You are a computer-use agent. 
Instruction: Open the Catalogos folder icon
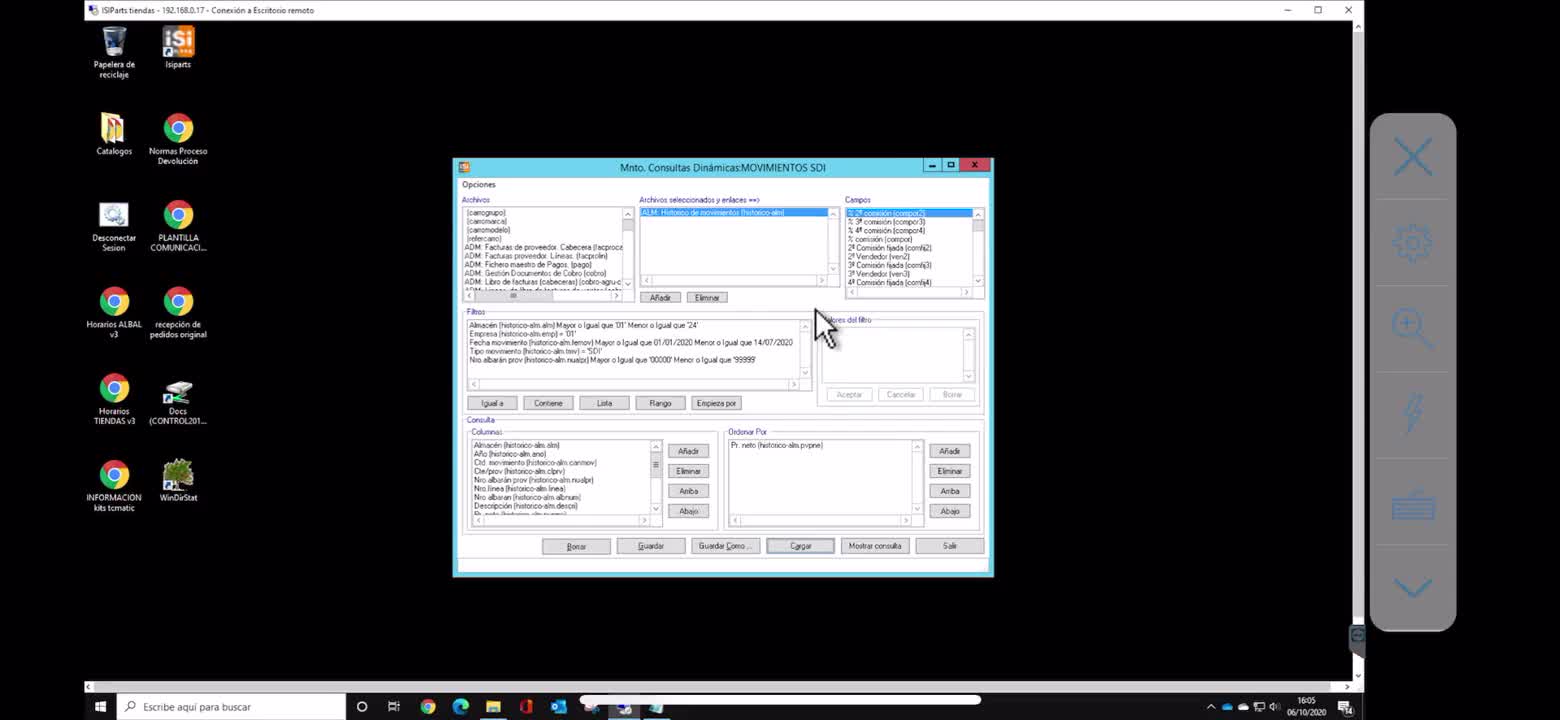click(114, 134)
